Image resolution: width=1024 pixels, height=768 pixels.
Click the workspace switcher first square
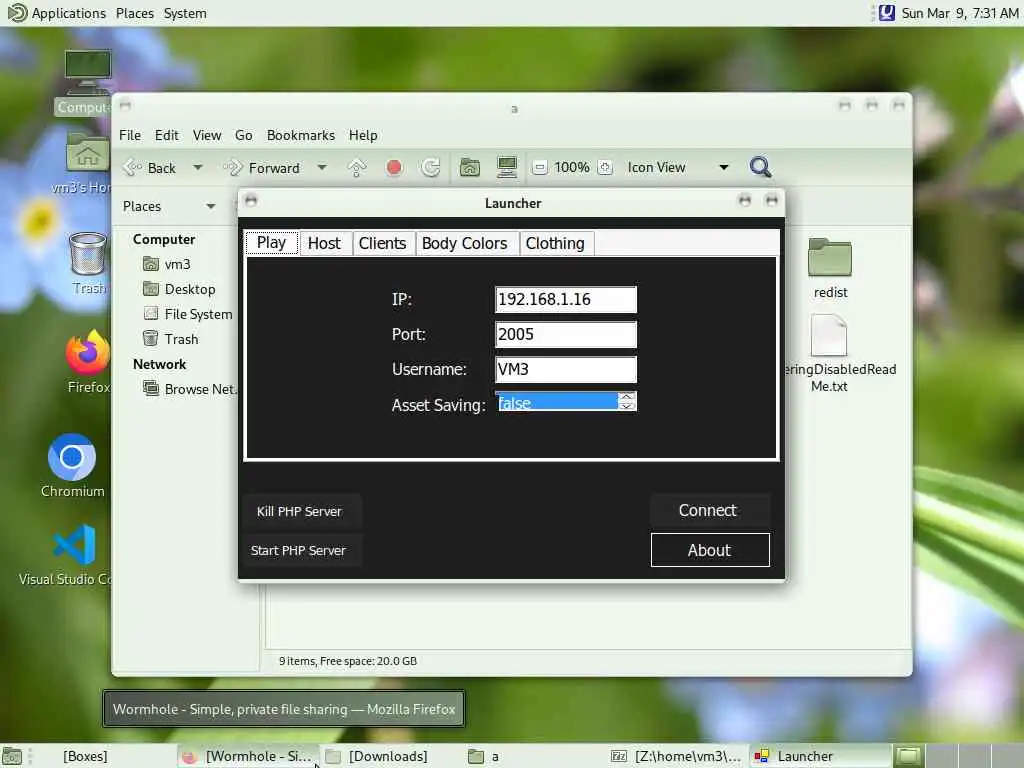(x=908, y=756)
